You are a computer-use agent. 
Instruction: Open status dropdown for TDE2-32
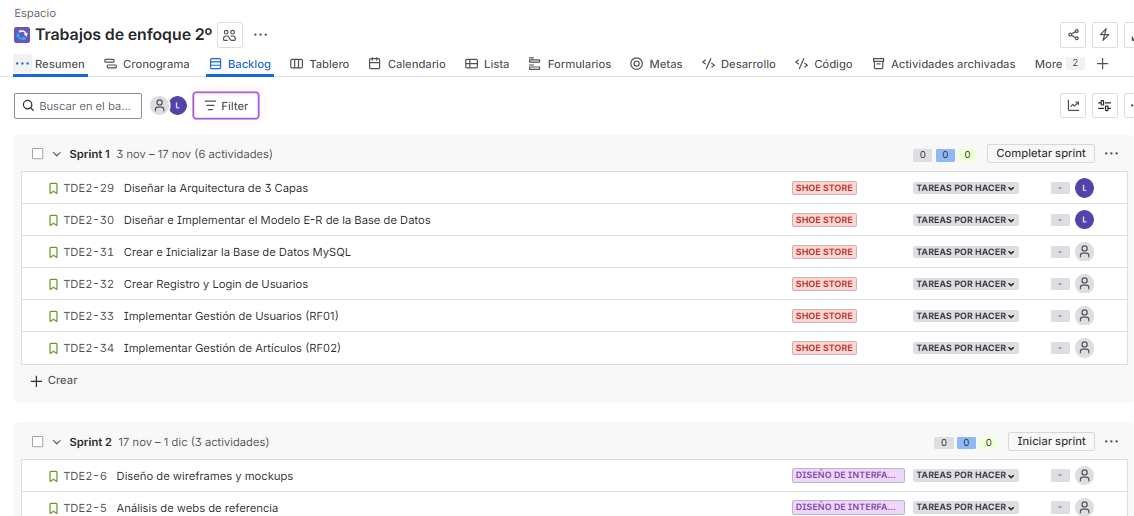point(965,284)
